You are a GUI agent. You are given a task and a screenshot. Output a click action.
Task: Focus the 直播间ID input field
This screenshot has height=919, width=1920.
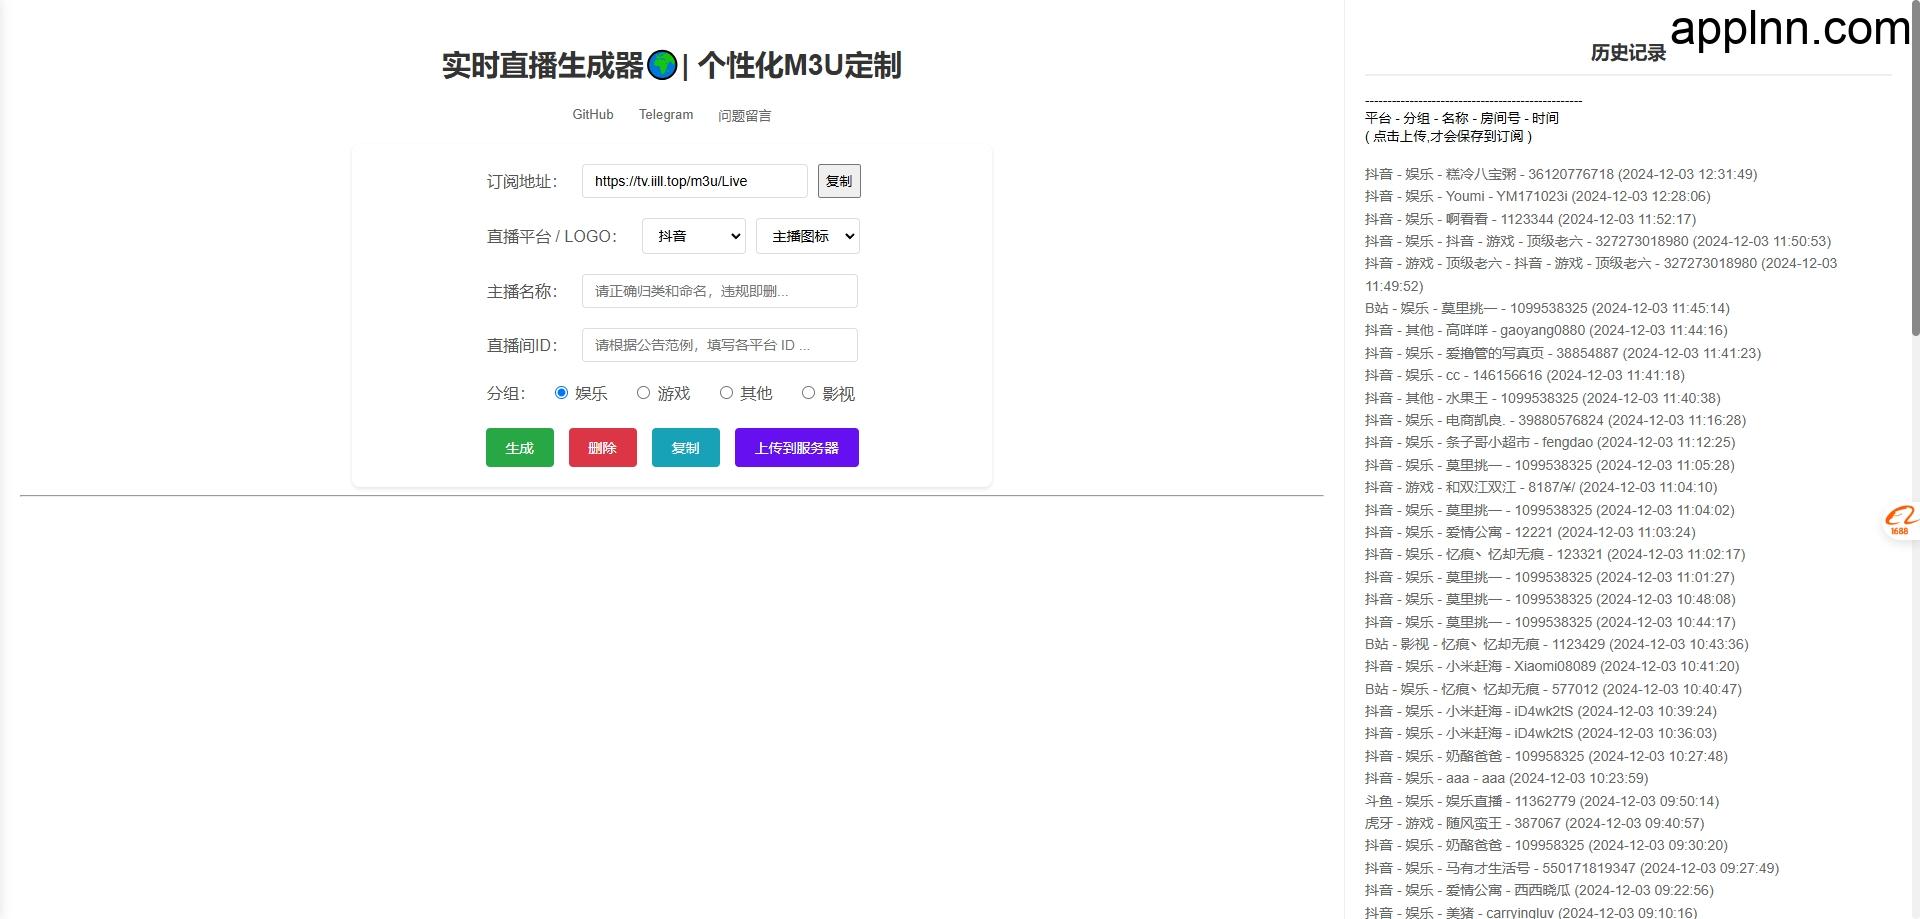point(720,345)
